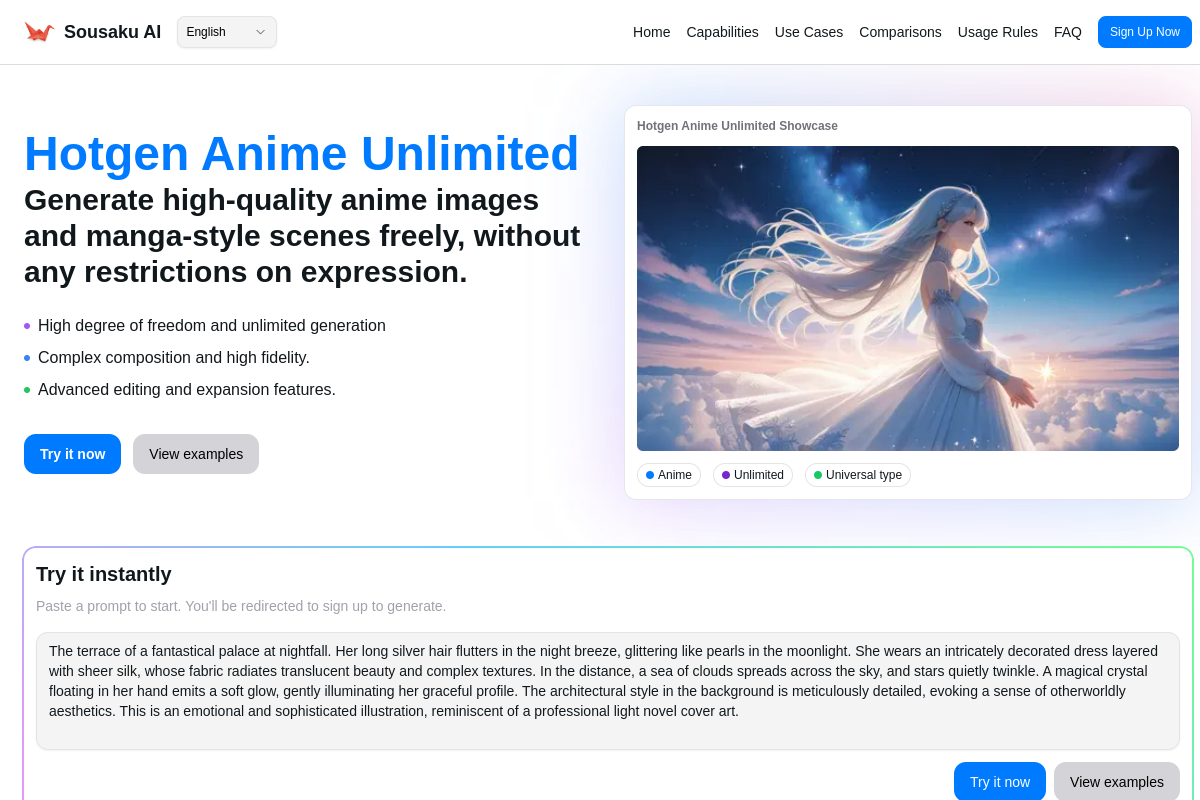Navigate to Use Cases section
Screen dimensions: 1200x800
[x=808, y=32]
